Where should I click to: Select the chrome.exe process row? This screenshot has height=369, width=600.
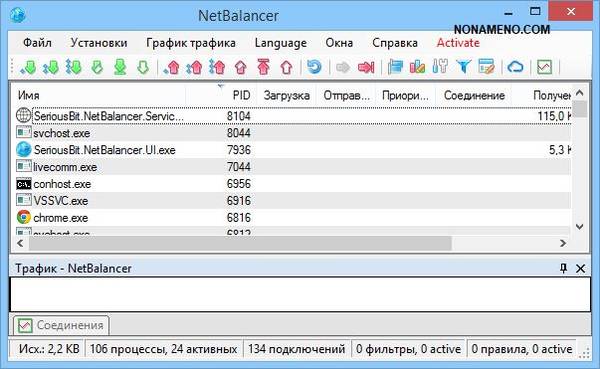point(293,217)
